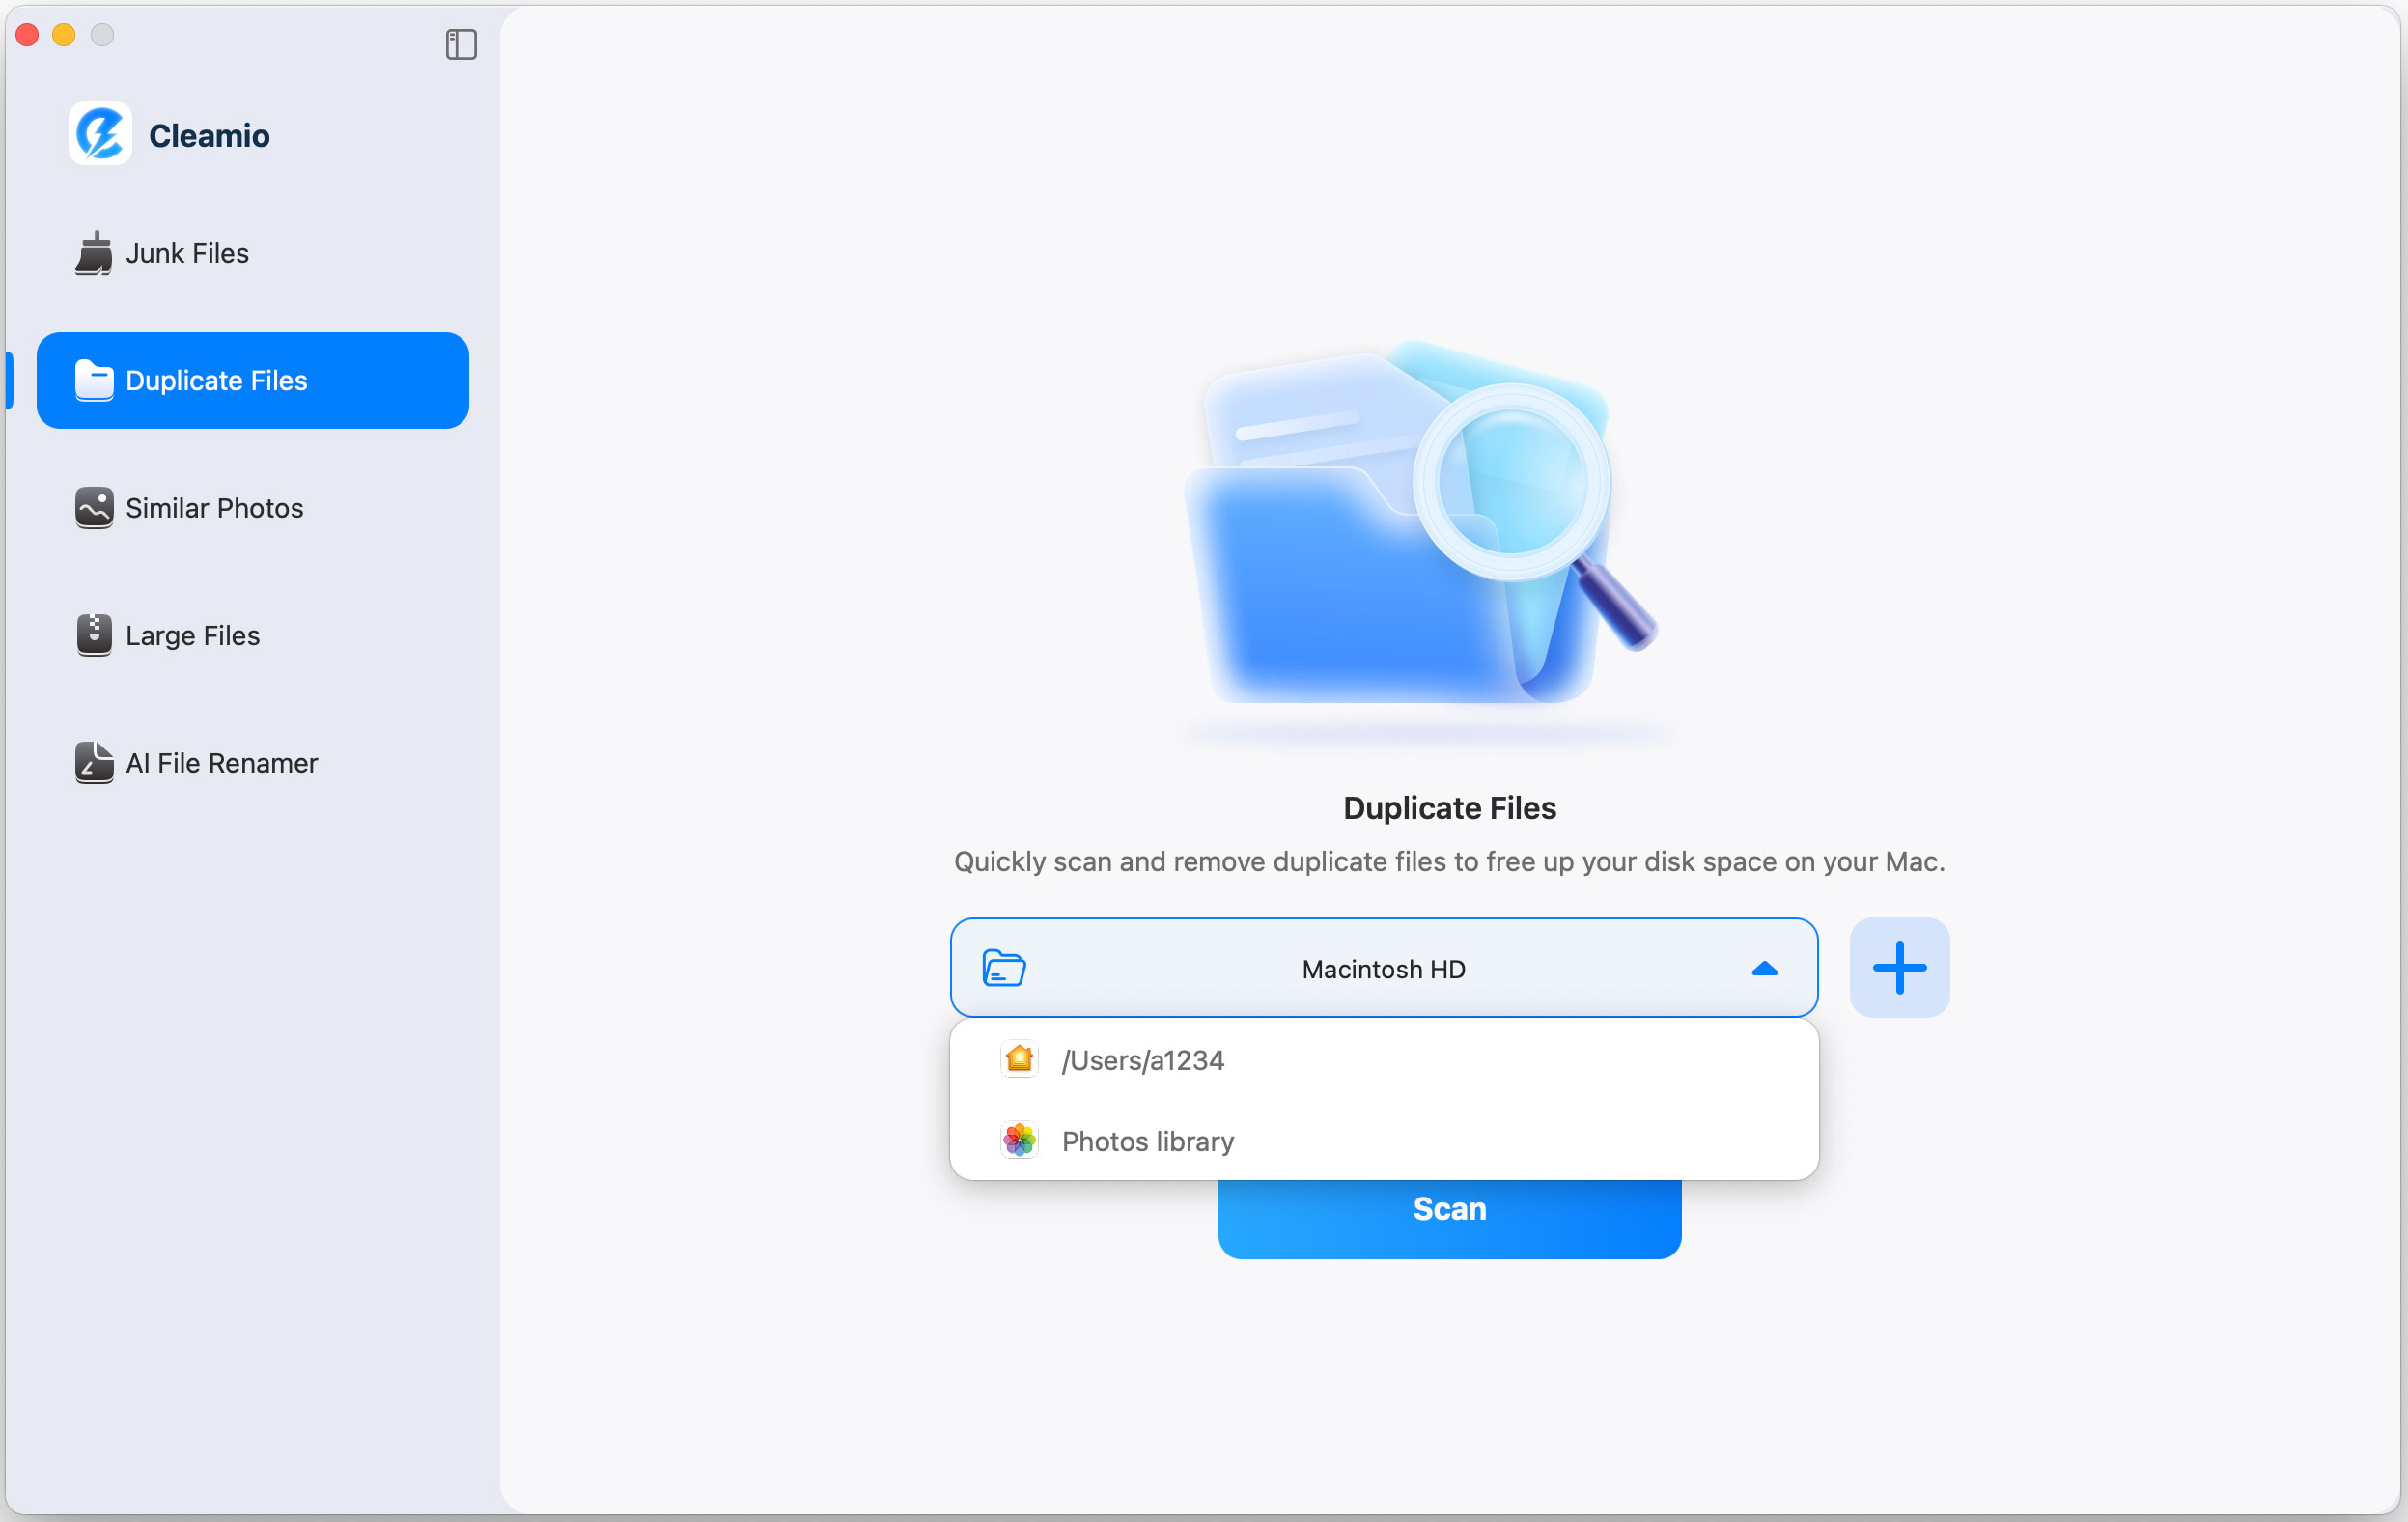
Task: Open the scan location selector showing Macintosh HD
Action: (1383, 967)
